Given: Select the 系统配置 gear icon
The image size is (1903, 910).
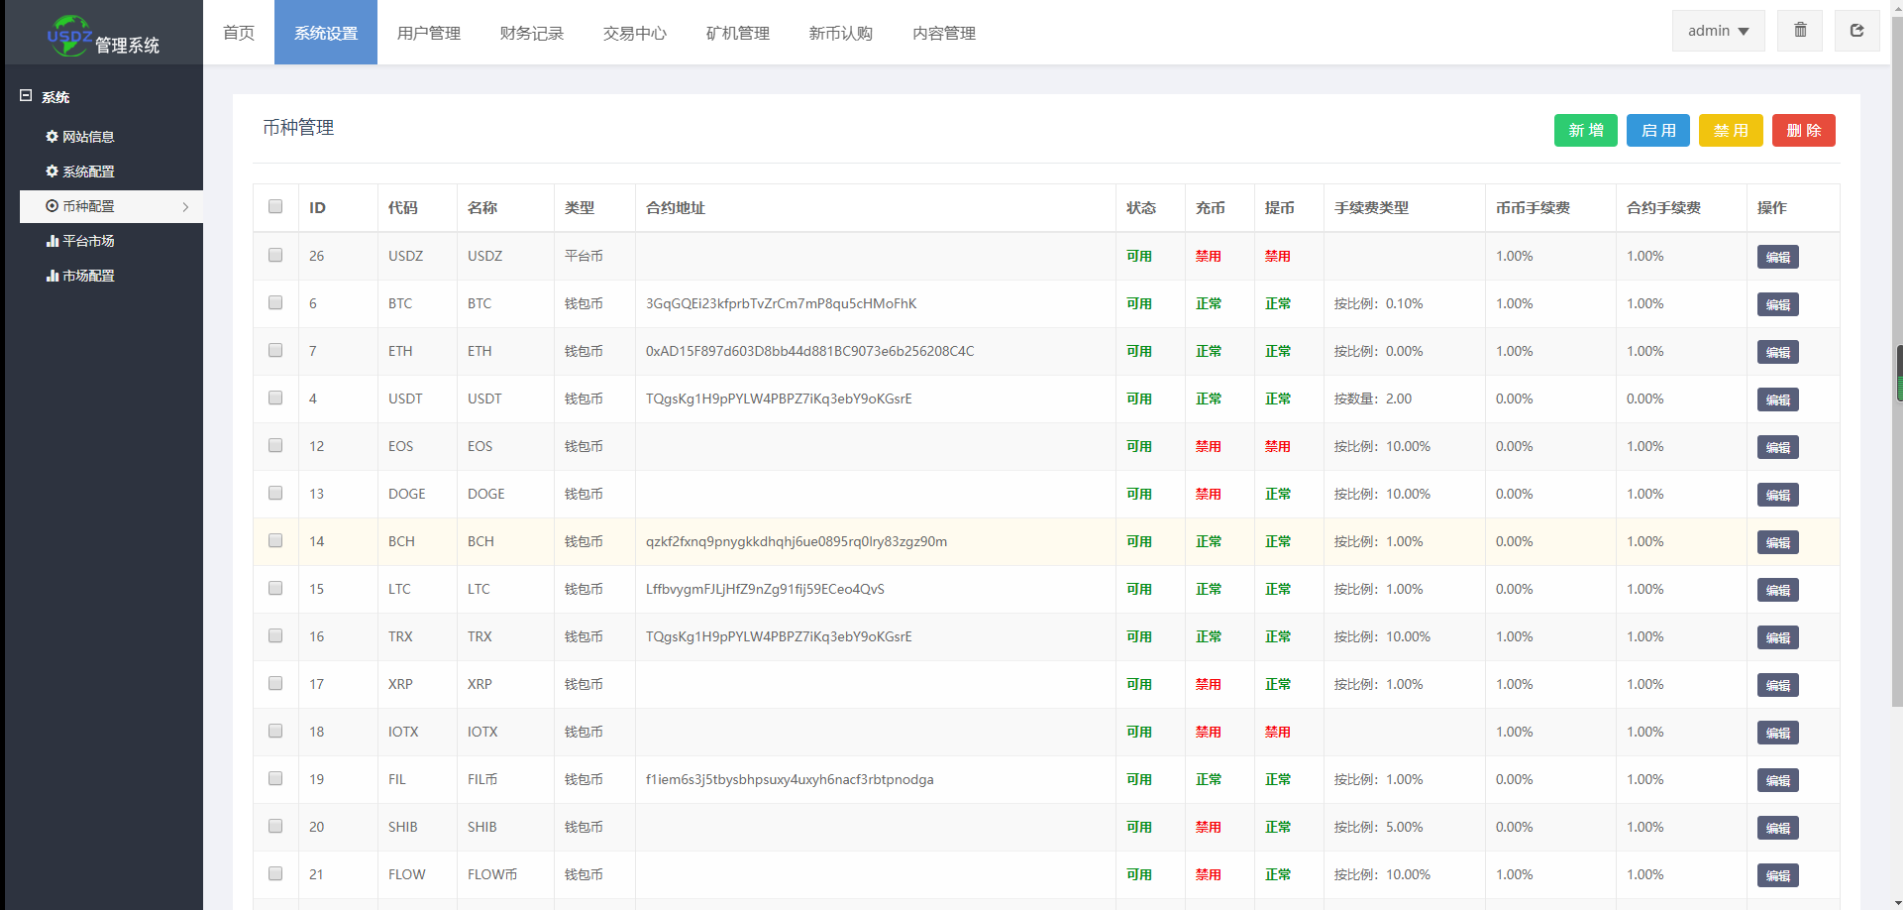Looking at the screenshot, I should [x=52, y=171].
